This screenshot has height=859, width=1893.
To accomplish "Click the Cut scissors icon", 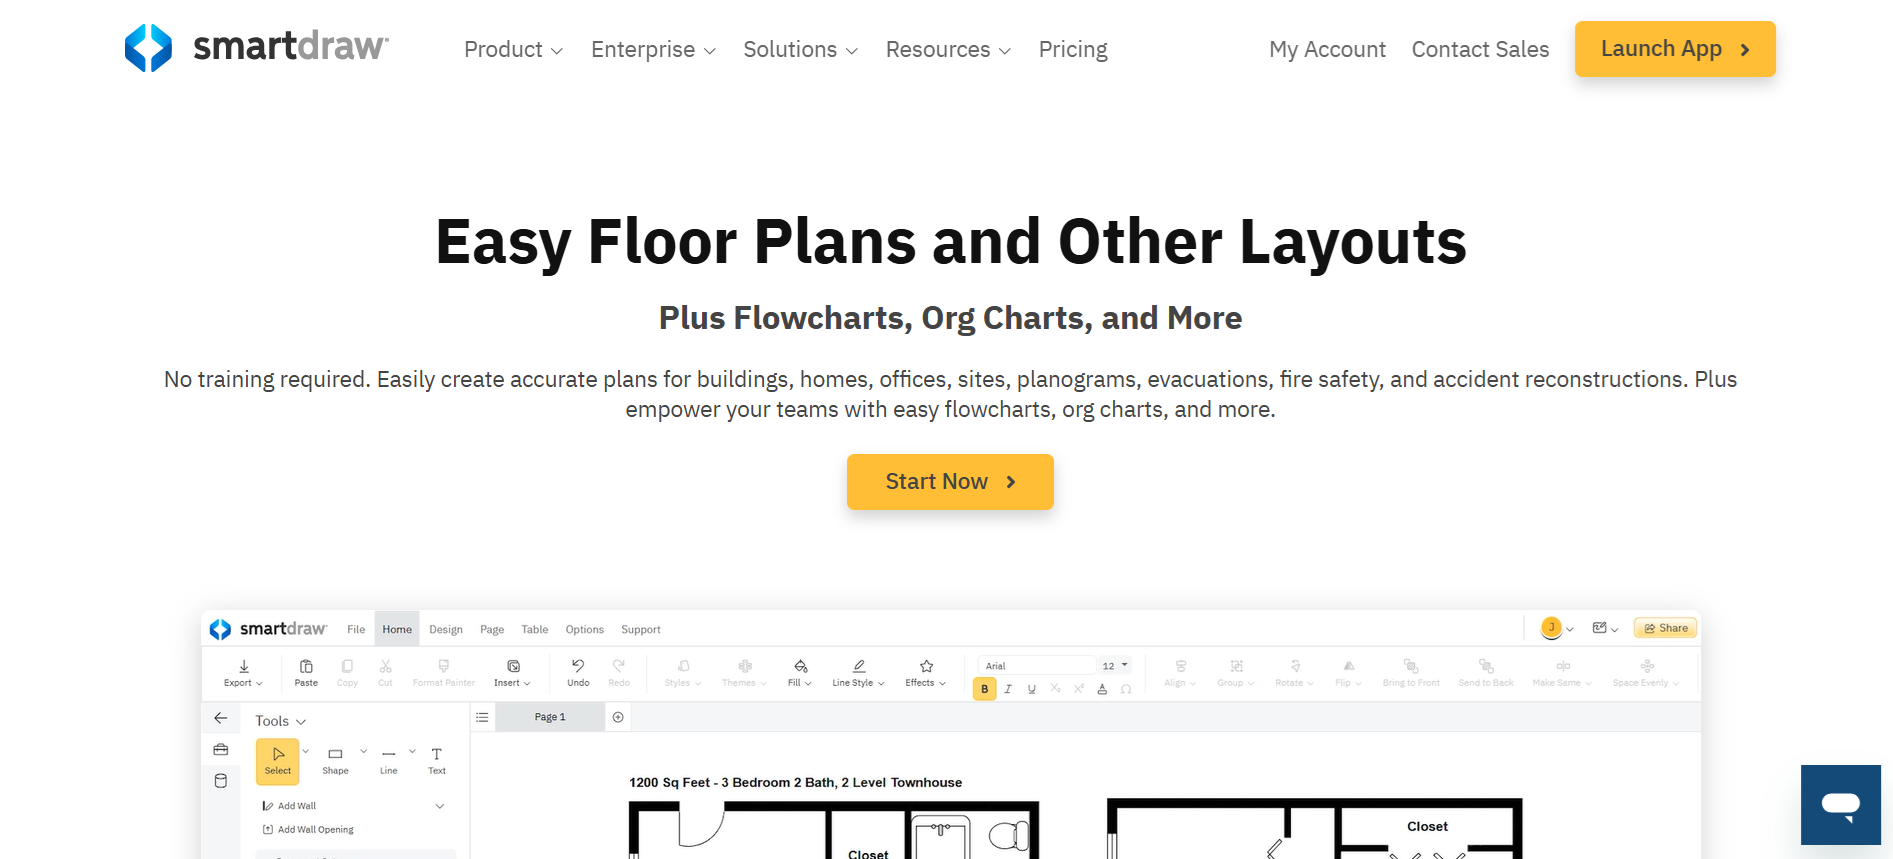I will 385,666.
